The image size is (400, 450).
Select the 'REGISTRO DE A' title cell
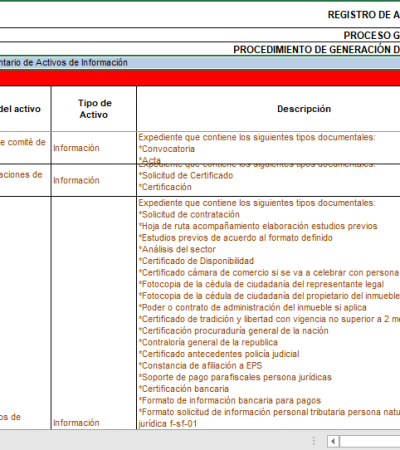[x=200, y=15]
